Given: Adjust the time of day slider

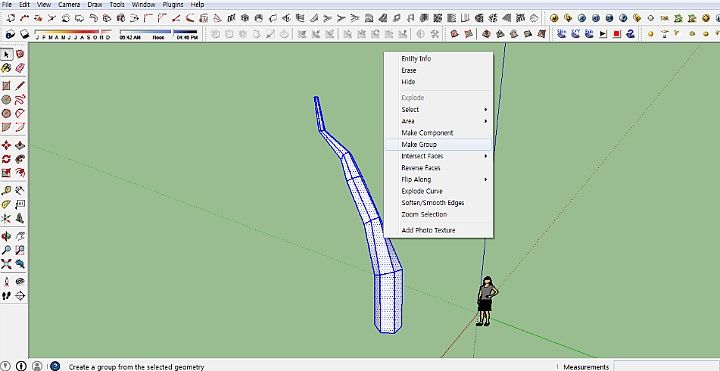Looking at the screenshot, I should coord(158,34).
